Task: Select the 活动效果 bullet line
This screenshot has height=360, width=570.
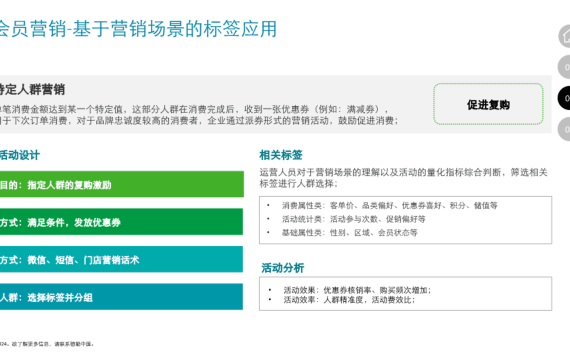Action: [357, 290]
